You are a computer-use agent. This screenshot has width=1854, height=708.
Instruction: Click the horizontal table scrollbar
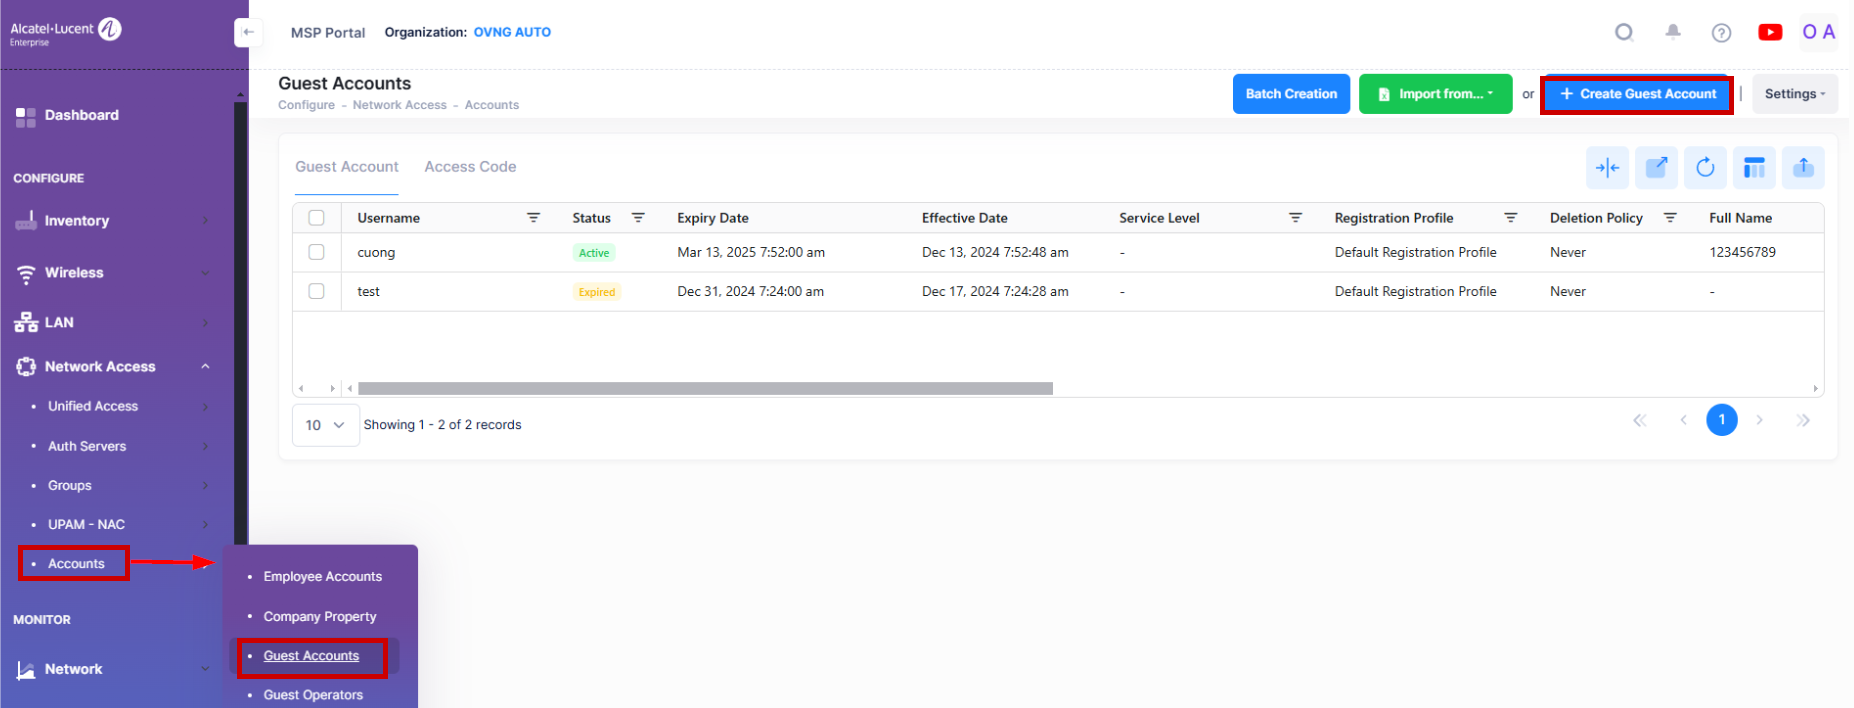(705, 388)
